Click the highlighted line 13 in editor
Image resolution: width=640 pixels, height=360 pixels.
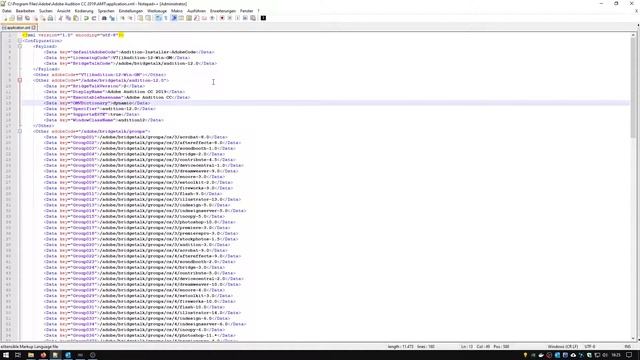326,103
